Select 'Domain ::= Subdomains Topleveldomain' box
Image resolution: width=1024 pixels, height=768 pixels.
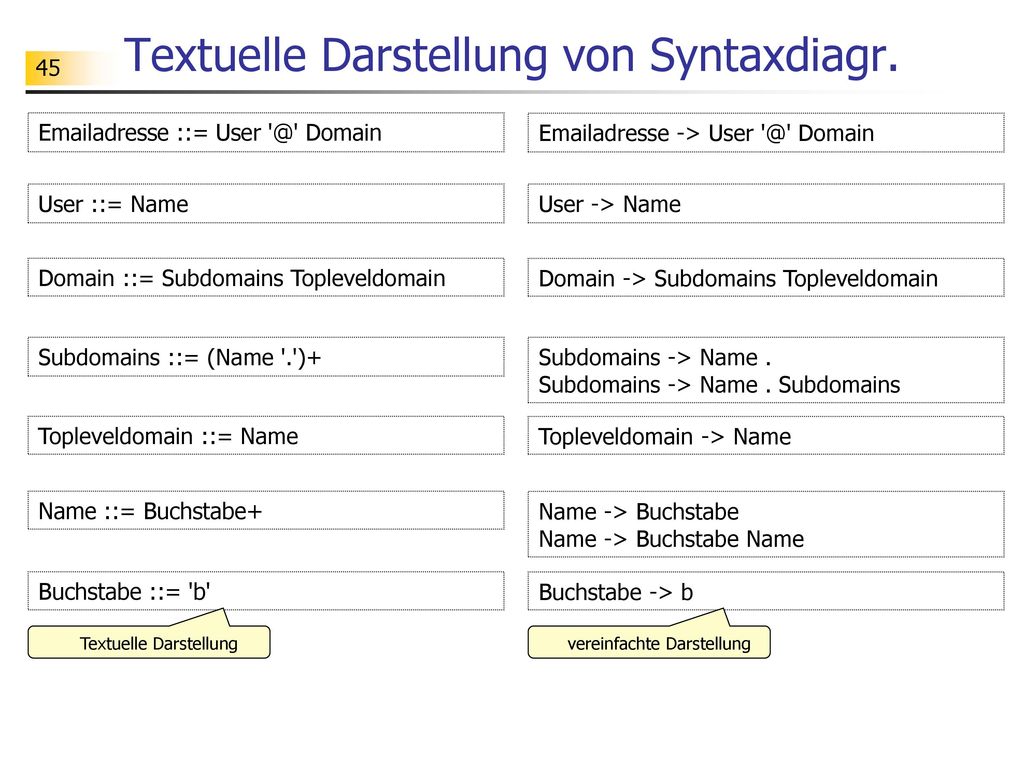[266, 278]
